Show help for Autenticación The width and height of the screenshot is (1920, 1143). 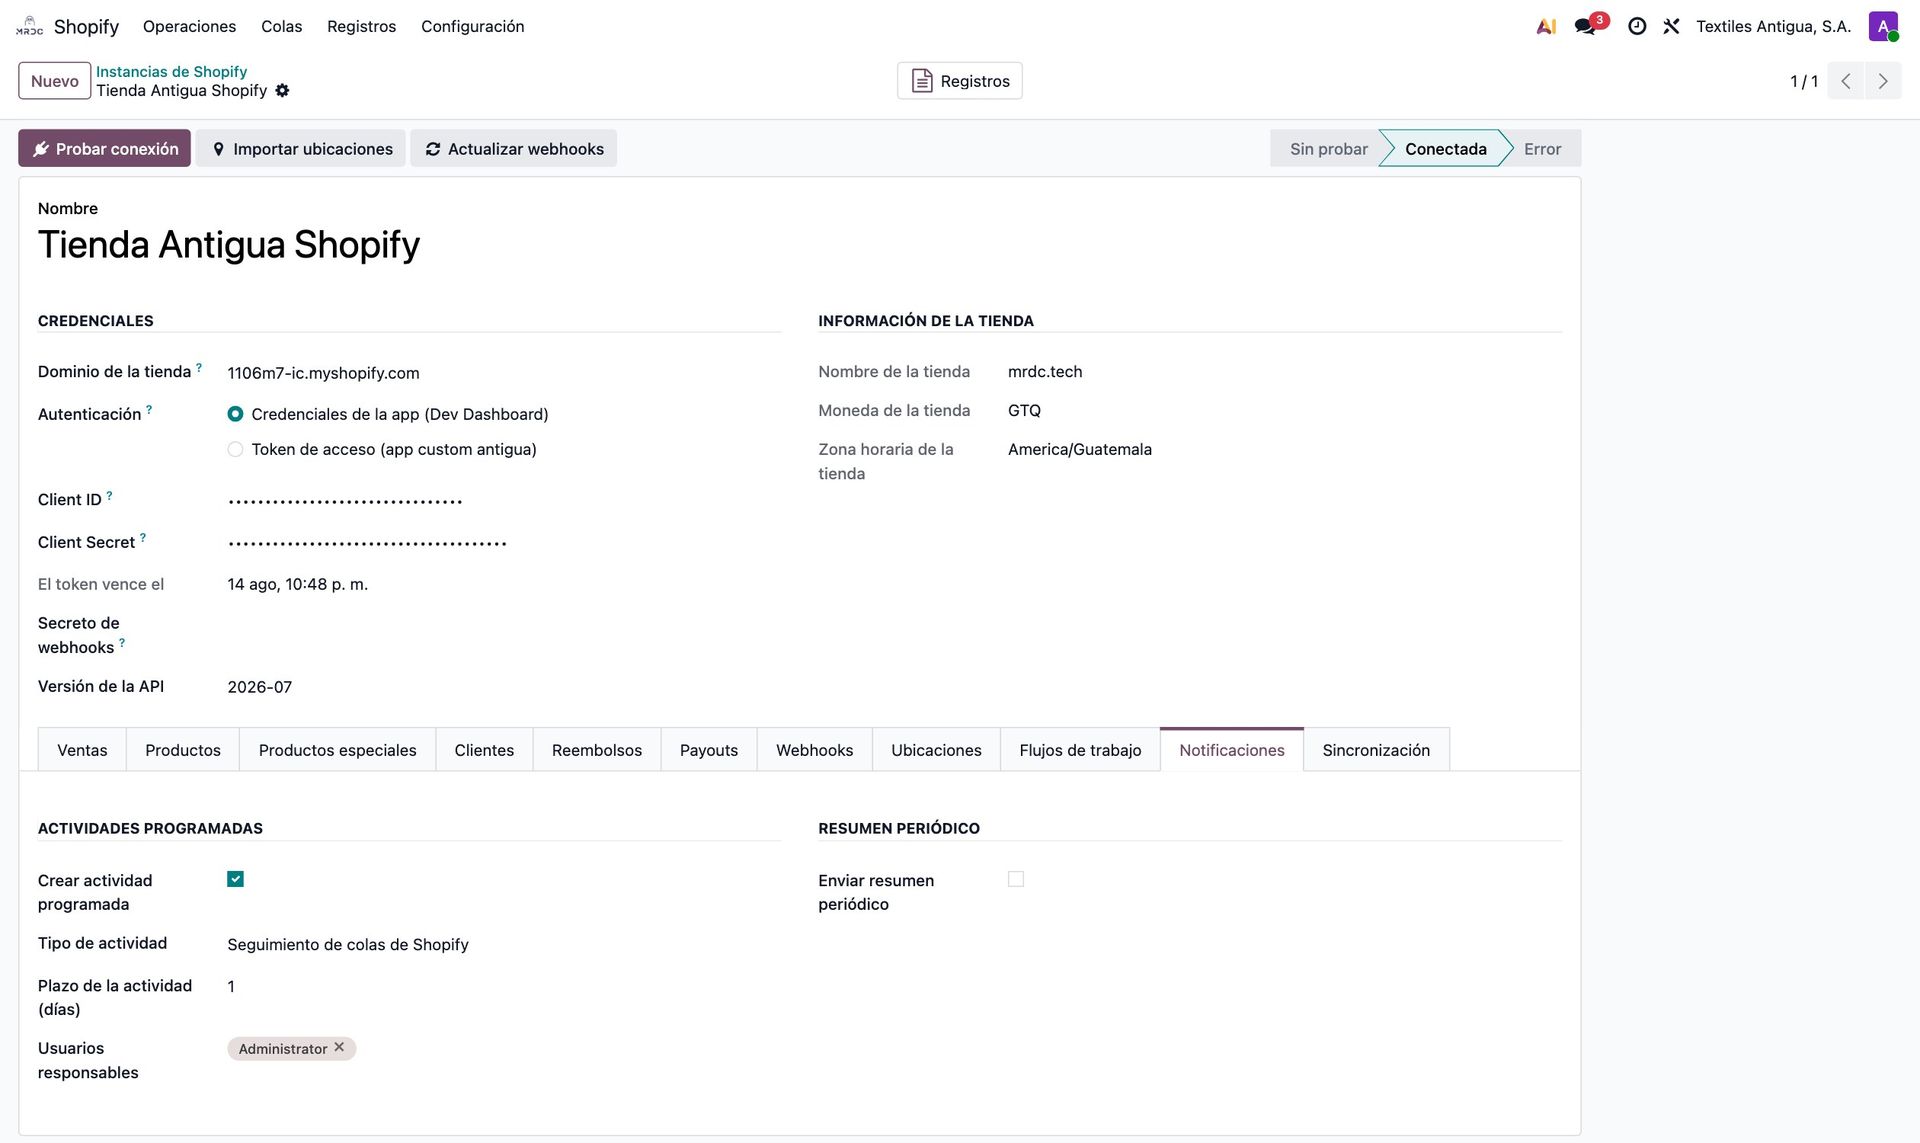coord(149,409)
